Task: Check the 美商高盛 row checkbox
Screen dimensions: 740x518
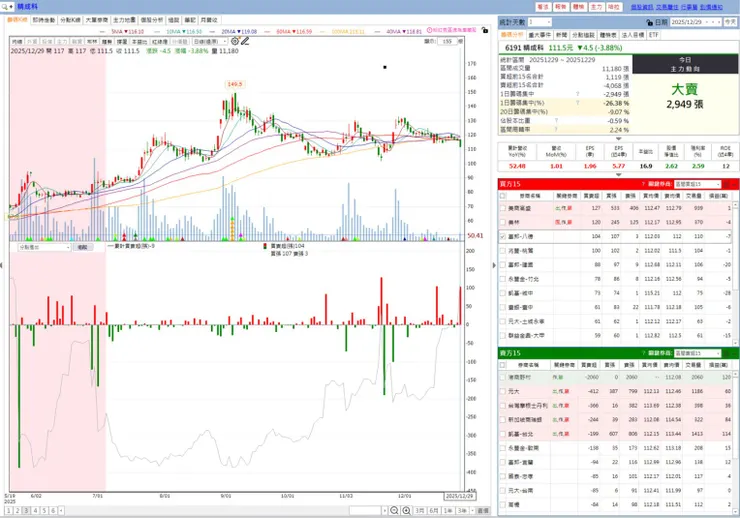Action: coord(503,208)
